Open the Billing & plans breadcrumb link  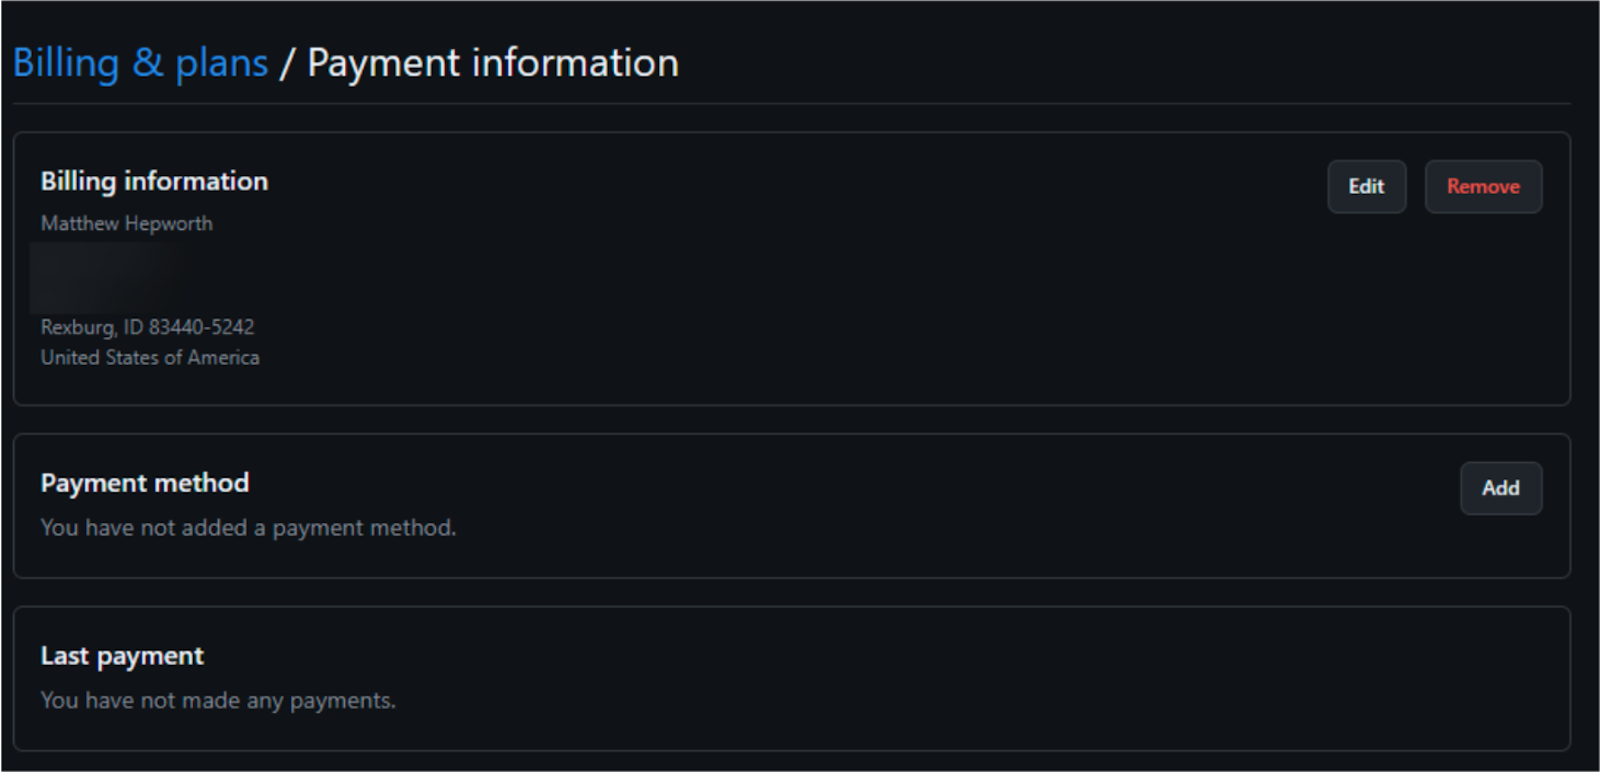click(x=140, y=63)
